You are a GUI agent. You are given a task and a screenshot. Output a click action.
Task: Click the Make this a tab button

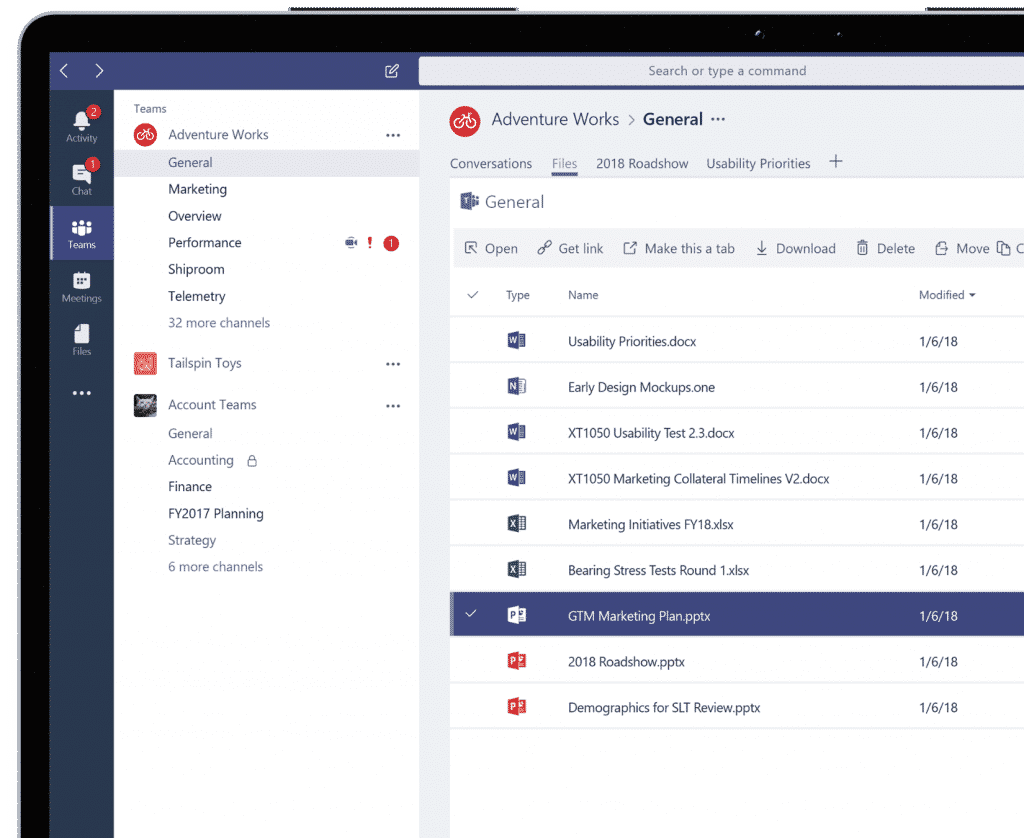click(x=679, y=248)
